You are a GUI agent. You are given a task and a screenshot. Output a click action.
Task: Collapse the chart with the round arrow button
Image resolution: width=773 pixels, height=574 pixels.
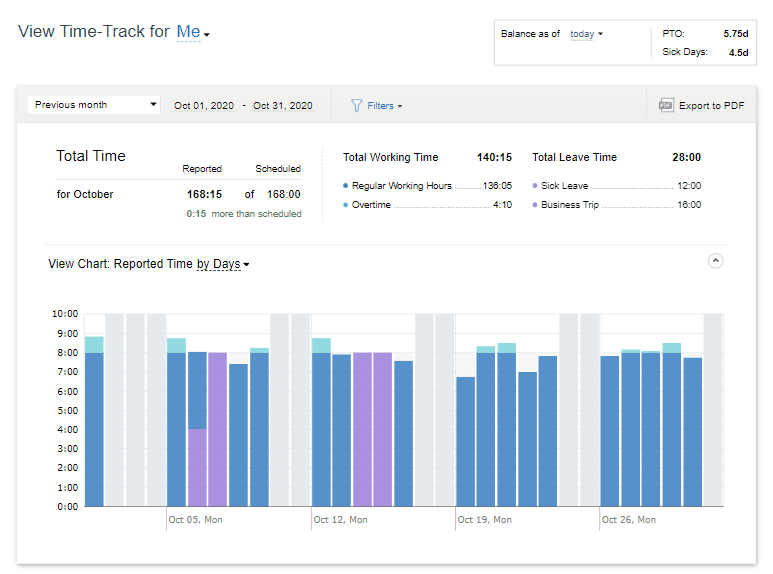(x=715, y=260)
